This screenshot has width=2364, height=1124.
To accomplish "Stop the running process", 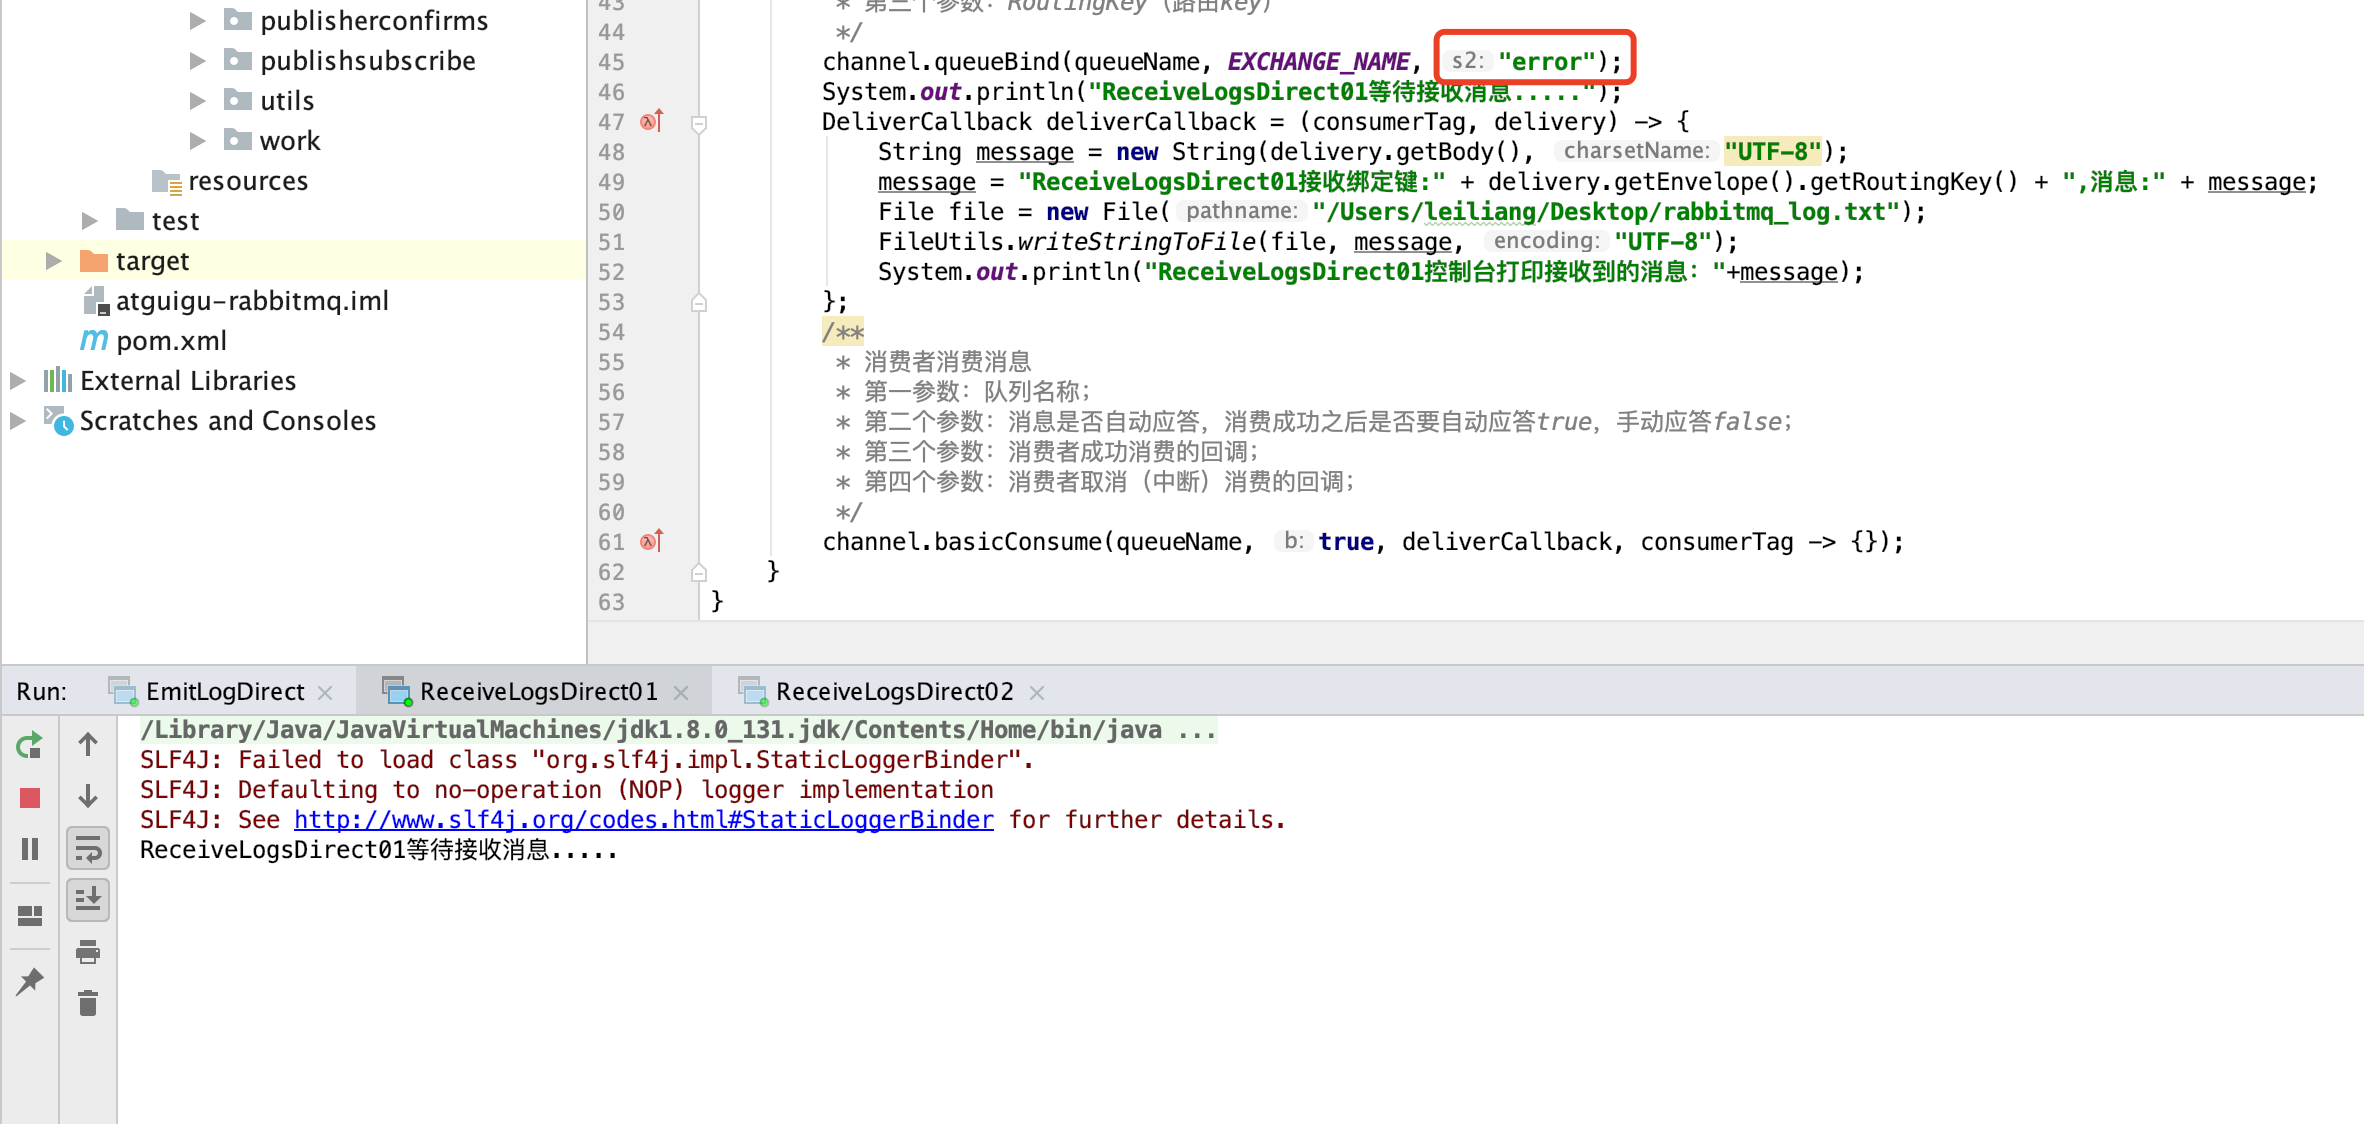I will (29, 797).
